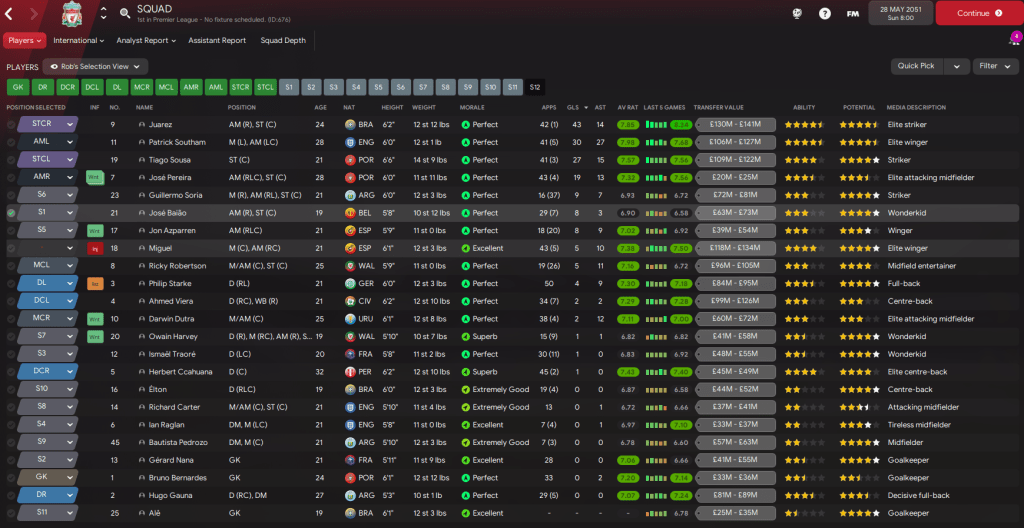Screen dimensions: 1024x528
Task: Open the notifications icon with purple badge
Action: tap(1014, 40)
